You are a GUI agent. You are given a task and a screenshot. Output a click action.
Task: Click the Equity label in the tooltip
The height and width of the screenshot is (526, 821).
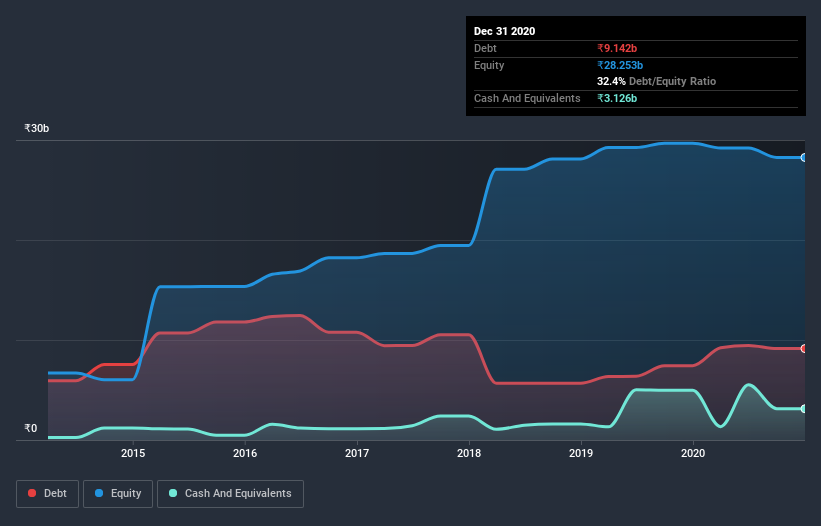coord(489,65)
